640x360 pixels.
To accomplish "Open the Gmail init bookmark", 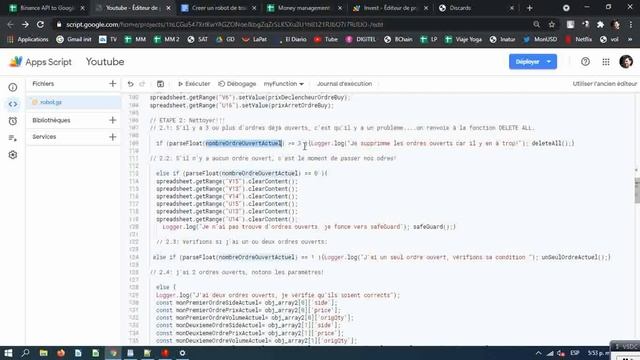I will (x=74, y=39).
